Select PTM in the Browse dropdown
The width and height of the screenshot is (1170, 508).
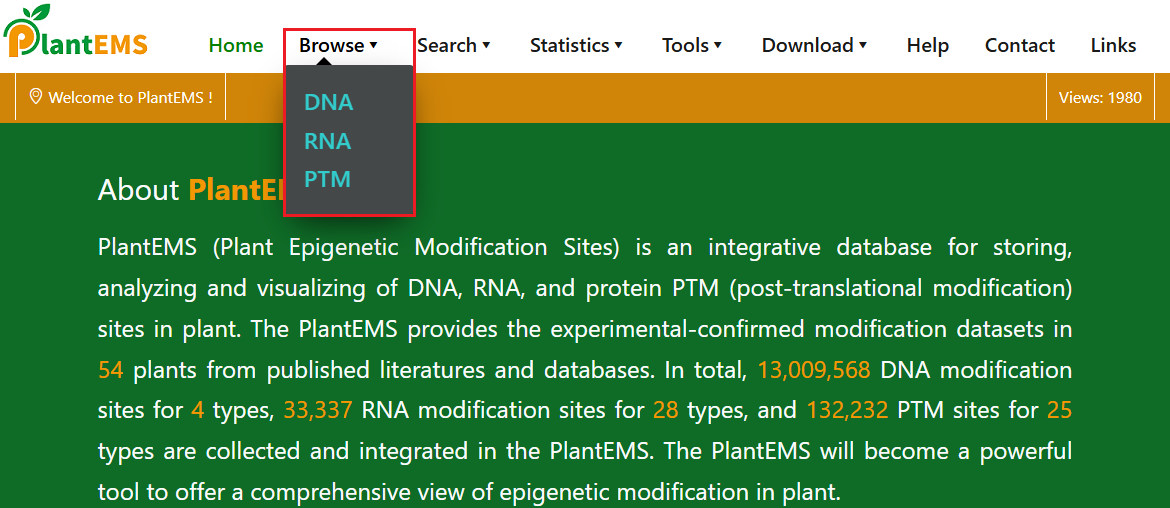click(x=328, y=180)
